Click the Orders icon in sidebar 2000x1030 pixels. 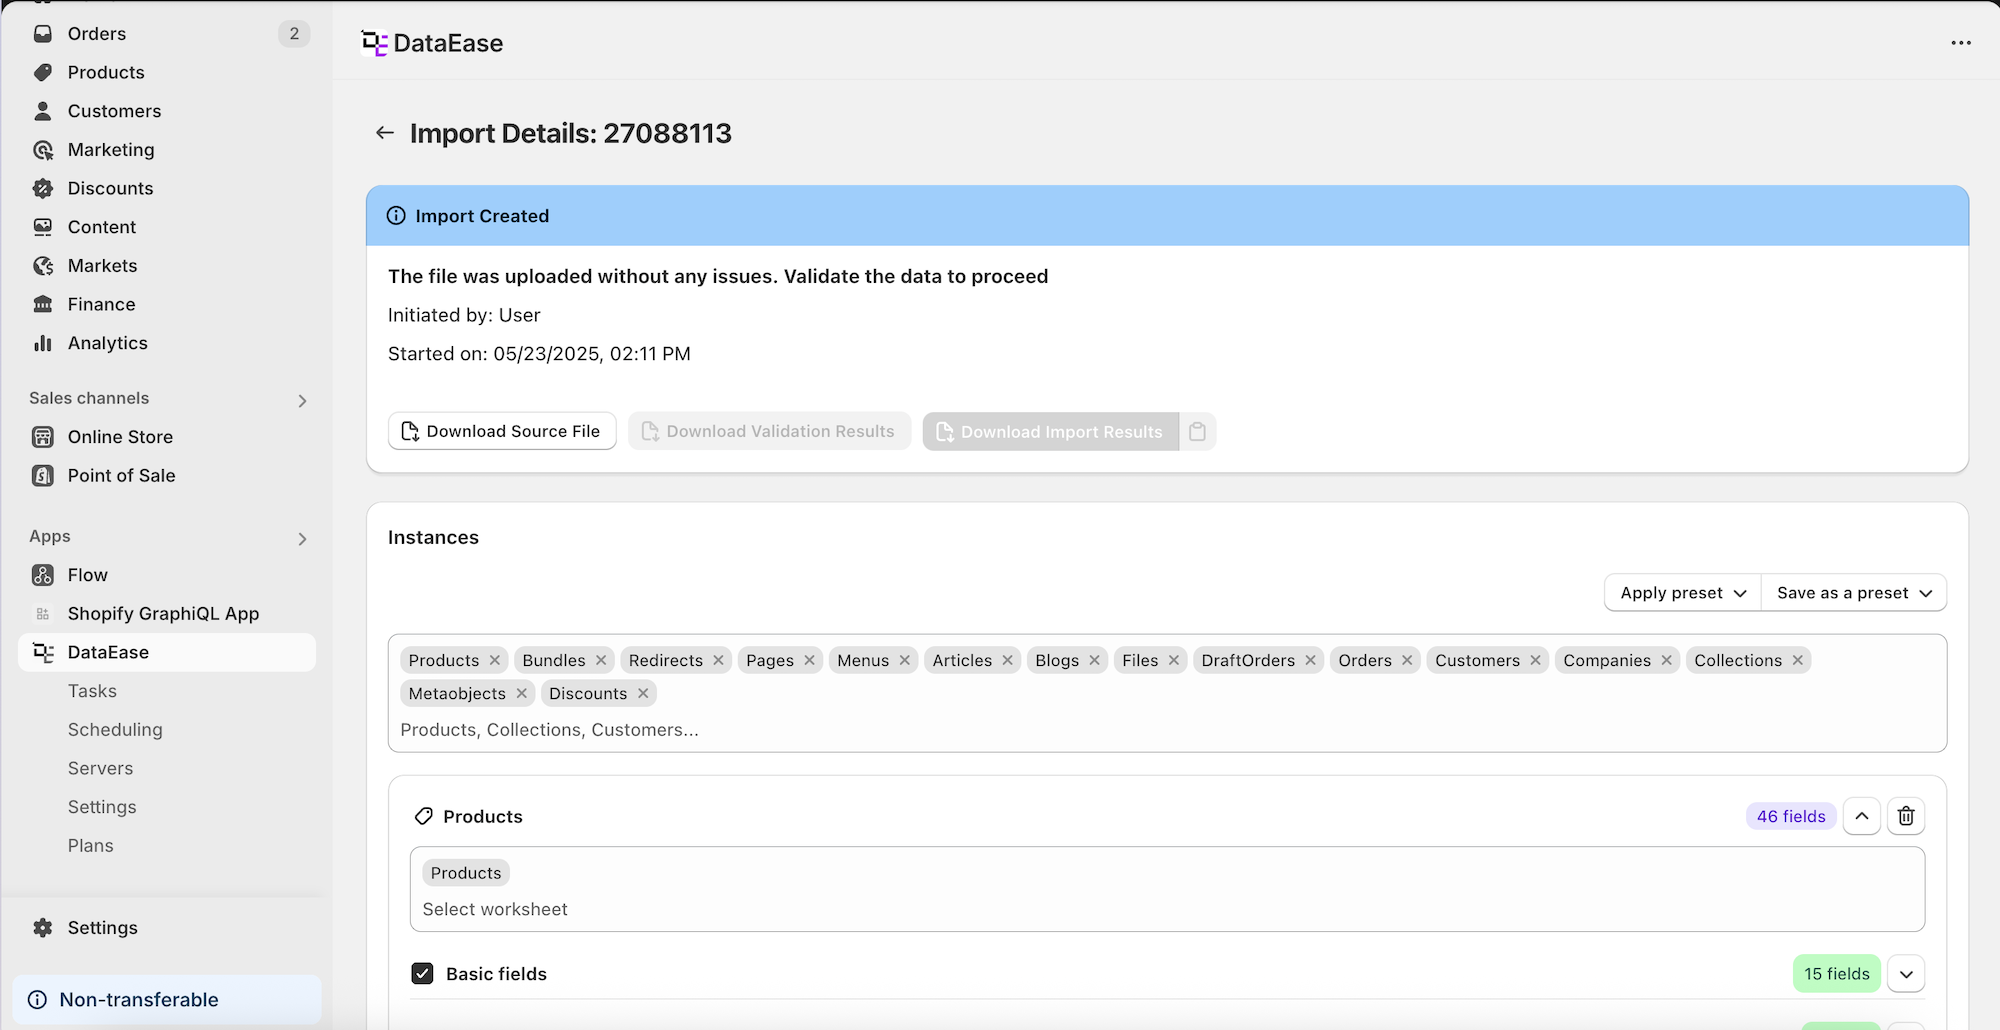(x=43, y=34)
